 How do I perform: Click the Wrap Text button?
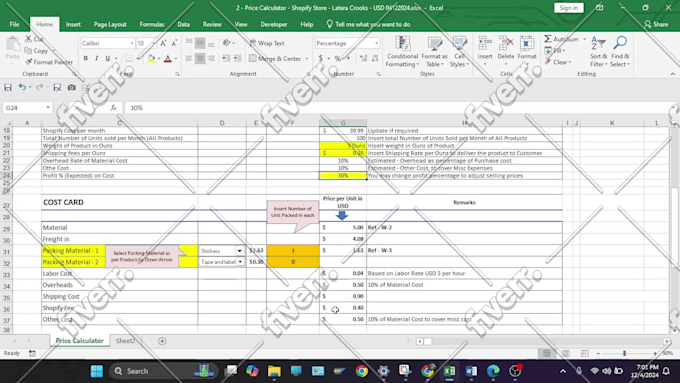267,43
